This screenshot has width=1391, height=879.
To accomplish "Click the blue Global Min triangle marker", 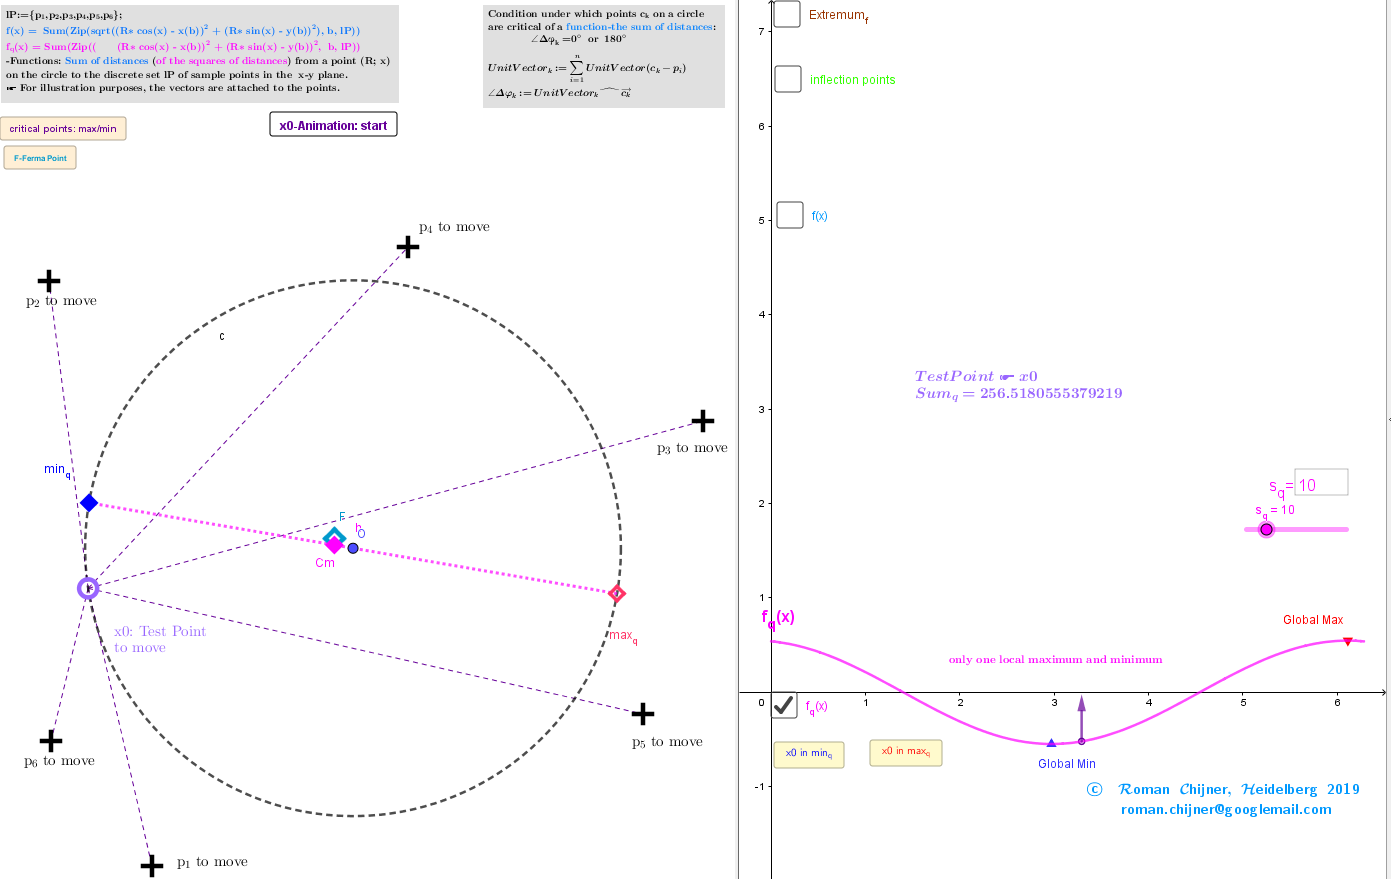I will click(x=1051, y=743).
